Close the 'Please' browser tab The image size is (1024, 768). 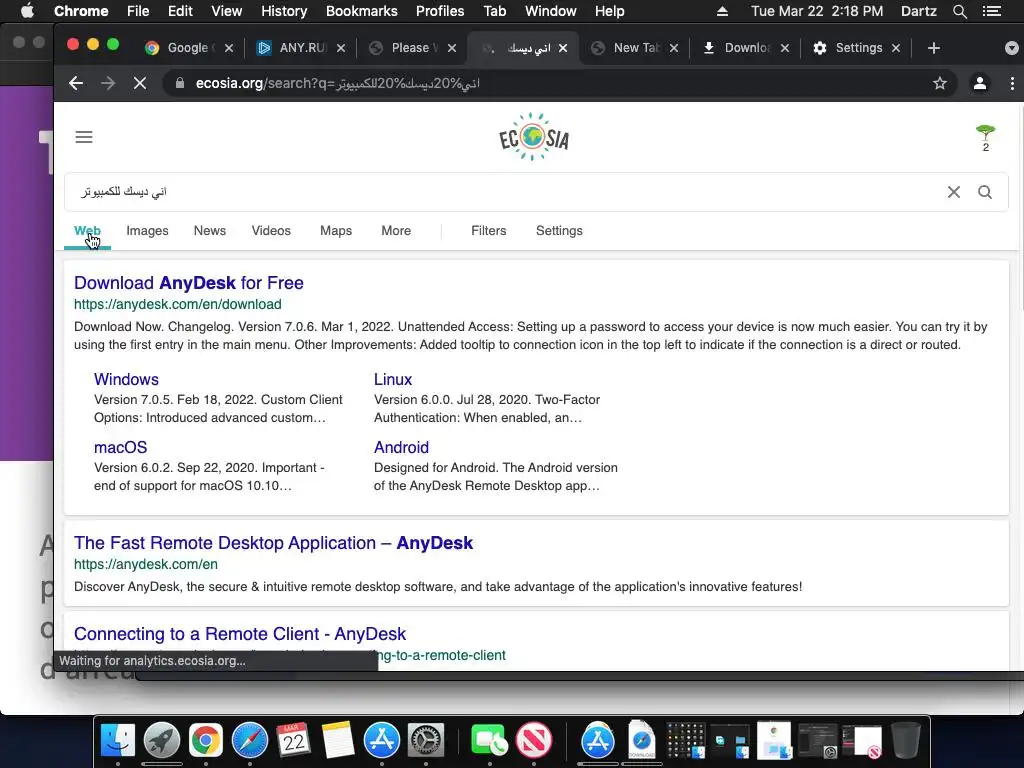[x=452, y=48]
